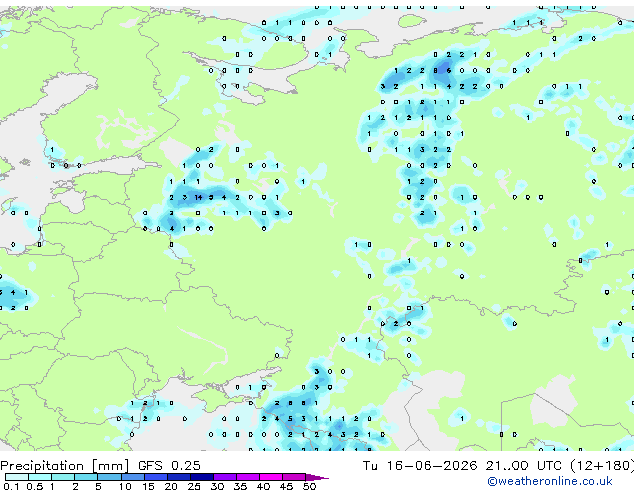Image resolution: width=634 pixels, height=490 pixels.
Task: Choose the 40–45 mm magenta legend swatch
Action: (x=271, y=477)
